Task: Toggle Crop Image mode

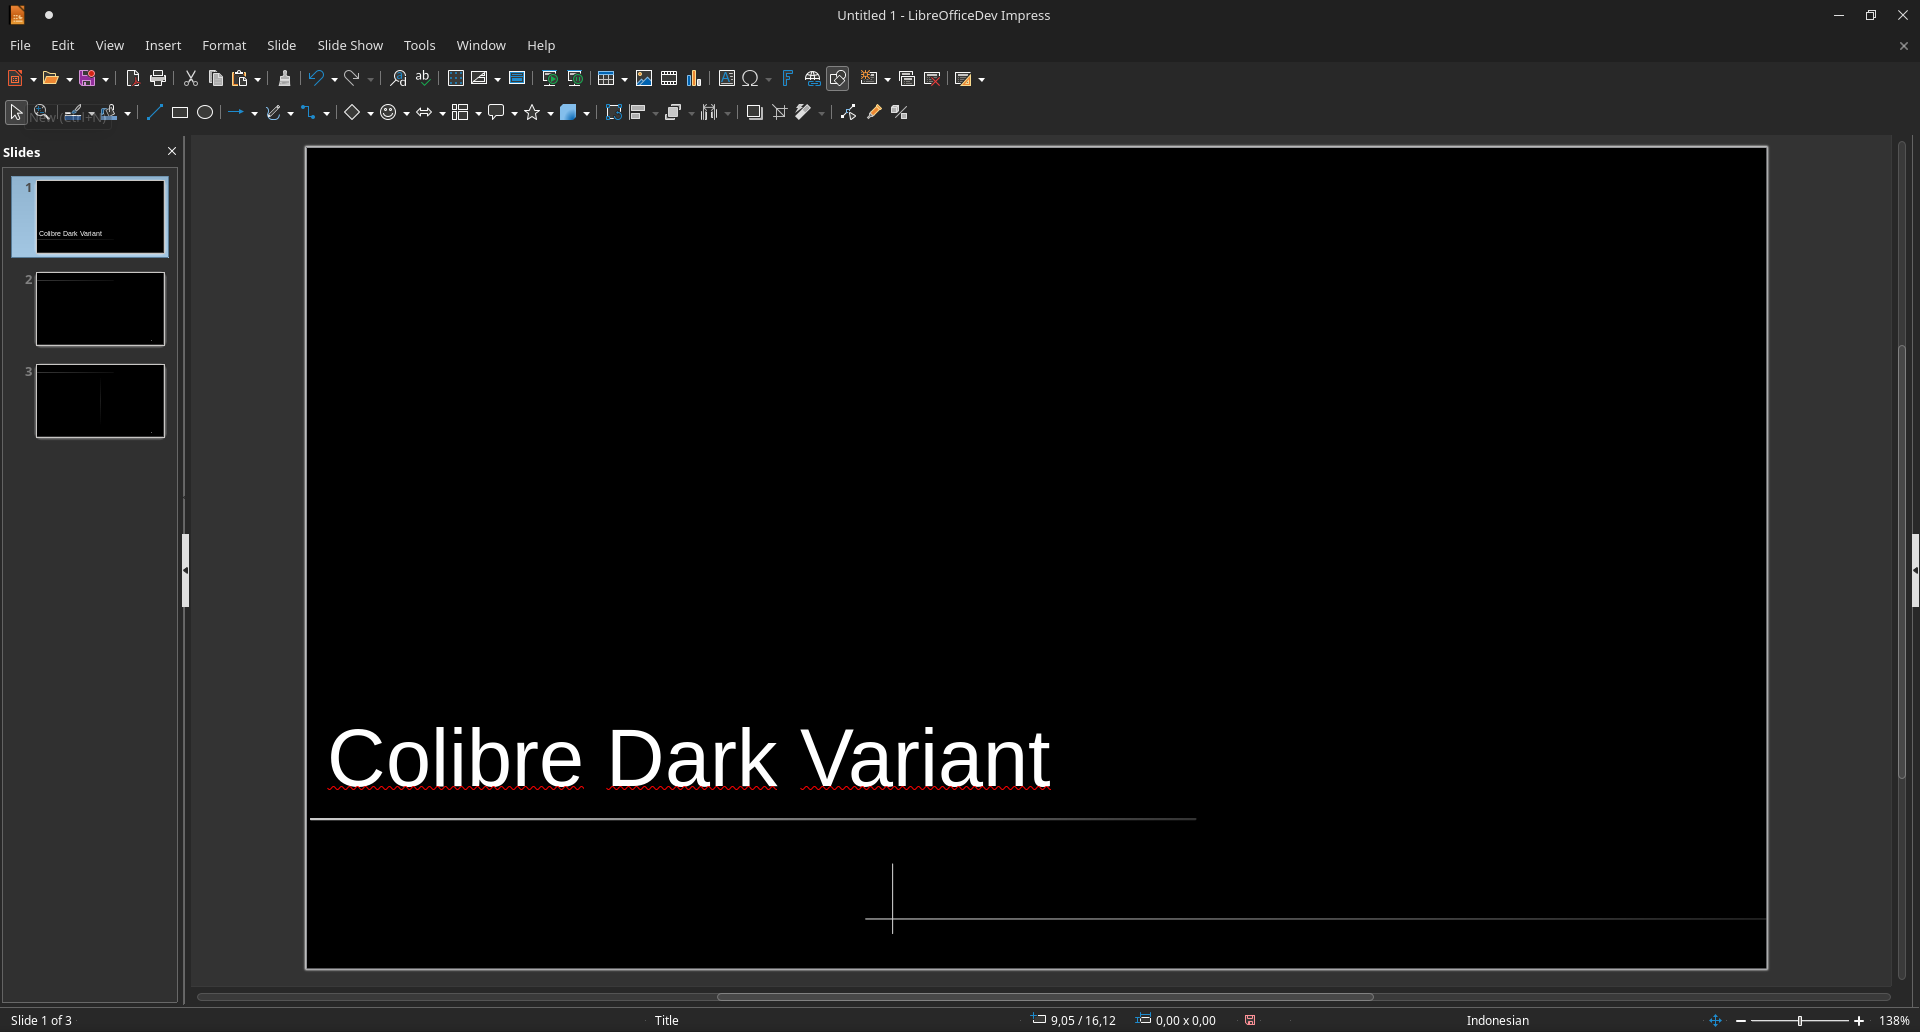Action: [x=780, y=113]
